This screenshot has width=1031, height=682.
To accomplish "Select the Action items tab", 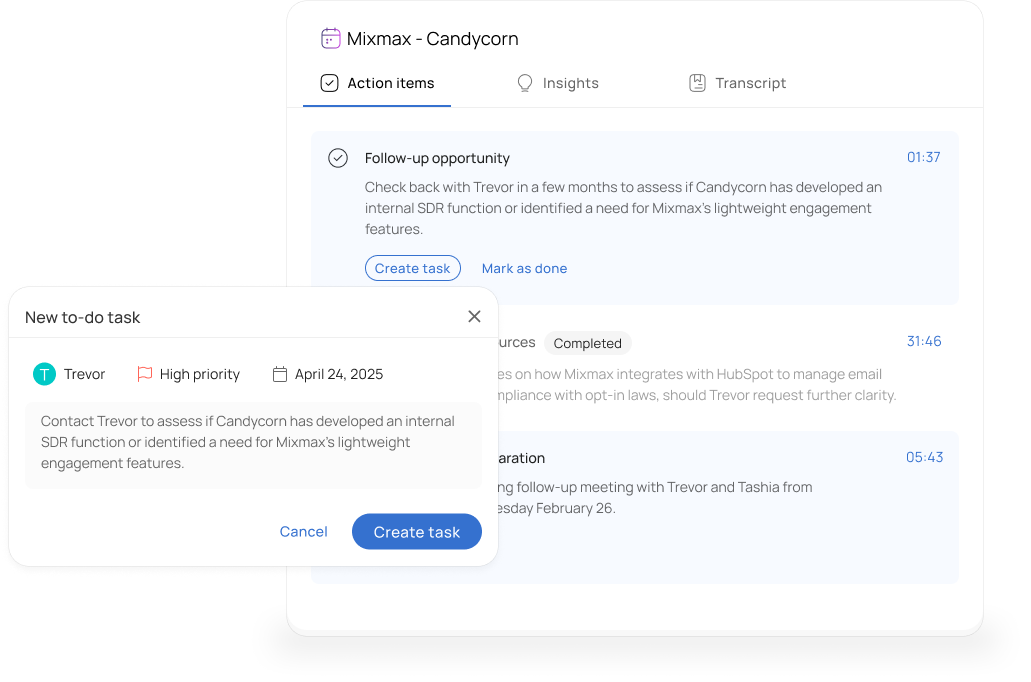I will pos(377,83).
